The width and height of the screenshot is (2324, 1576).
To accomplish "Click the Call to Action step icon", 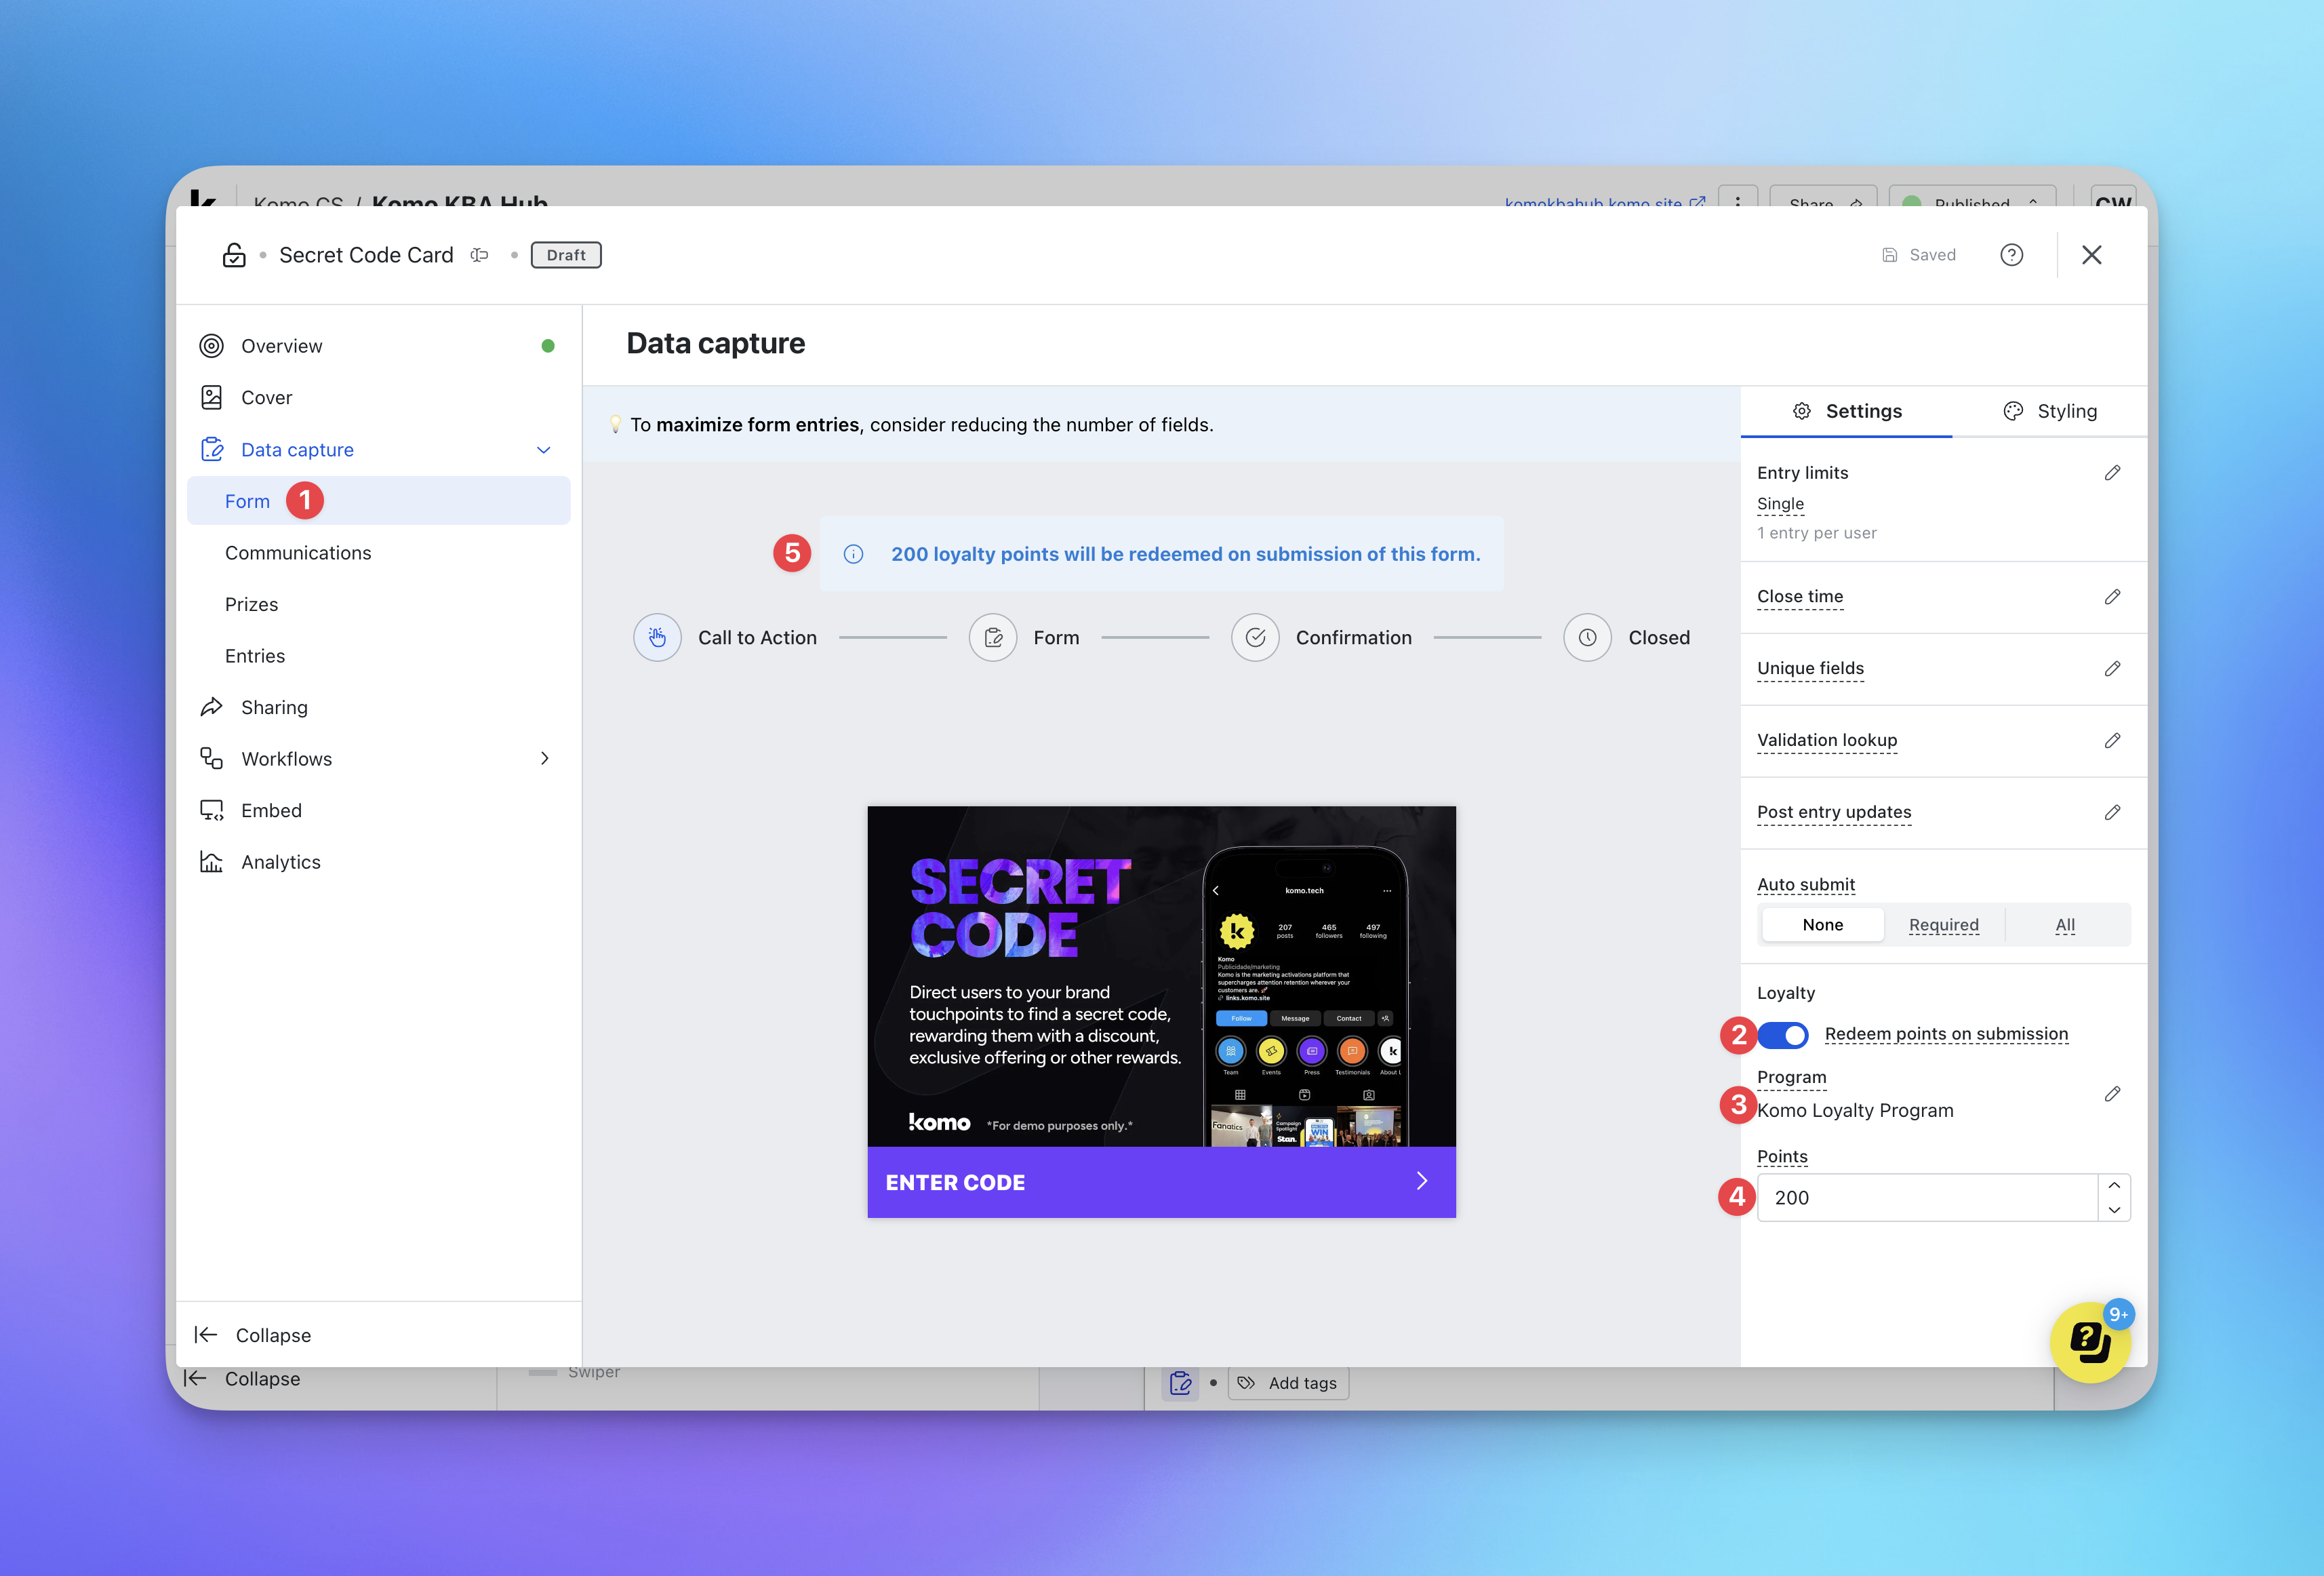I will [657, 638].
